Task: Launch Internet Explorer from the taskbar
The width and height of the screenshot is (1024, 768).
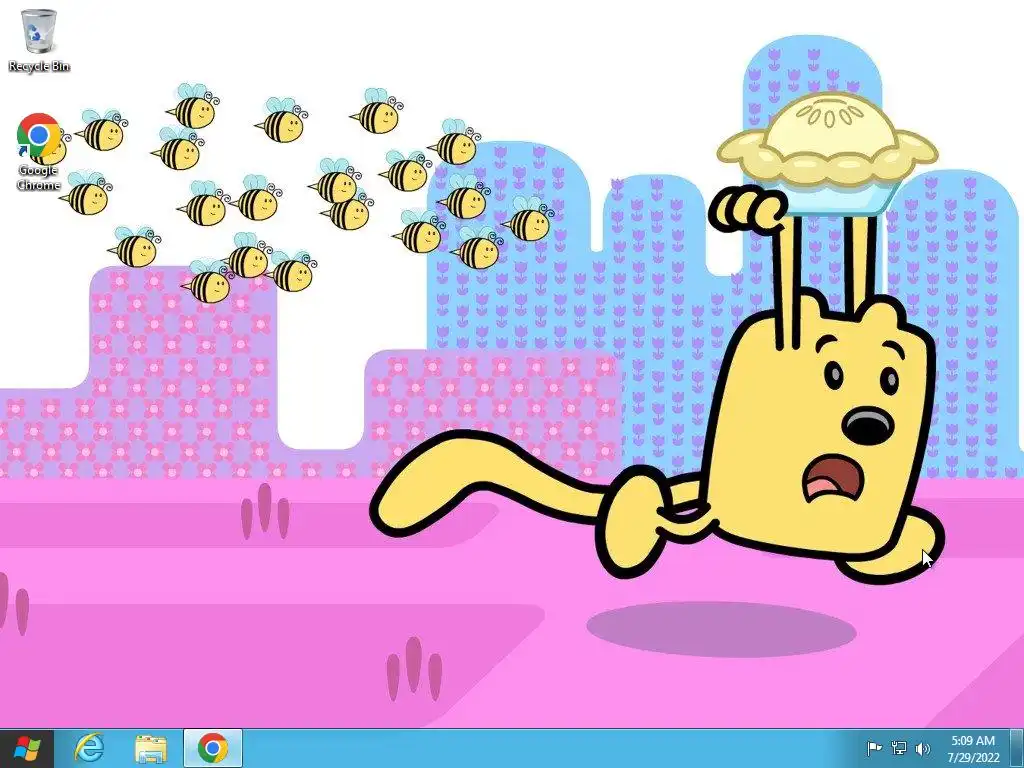Action: click(x=89, y=748)
